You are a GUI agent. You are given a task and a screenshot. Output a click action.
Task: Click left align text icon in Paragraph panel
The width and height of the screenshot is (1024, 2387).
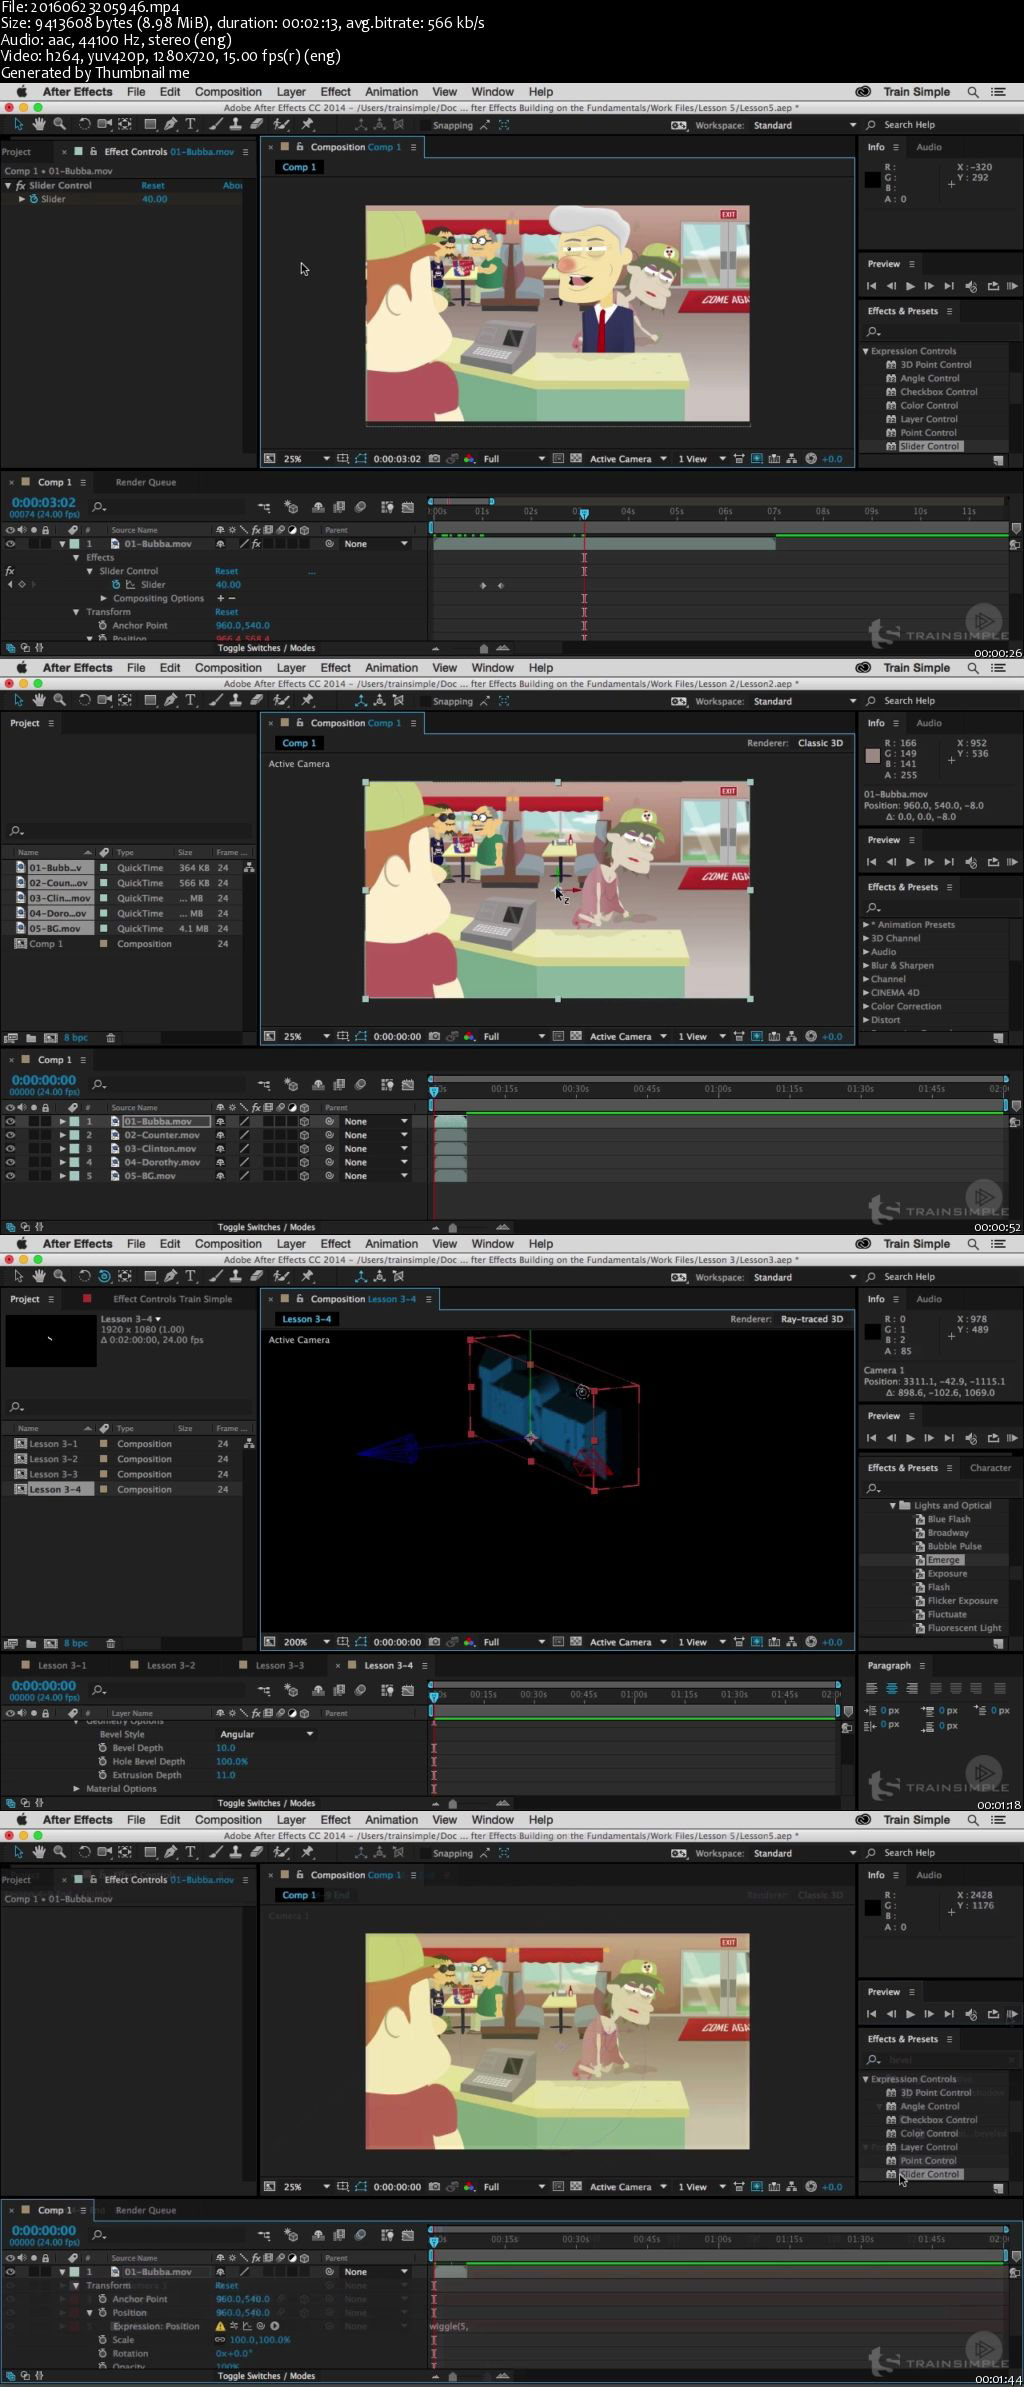(x=871, y=1688)
